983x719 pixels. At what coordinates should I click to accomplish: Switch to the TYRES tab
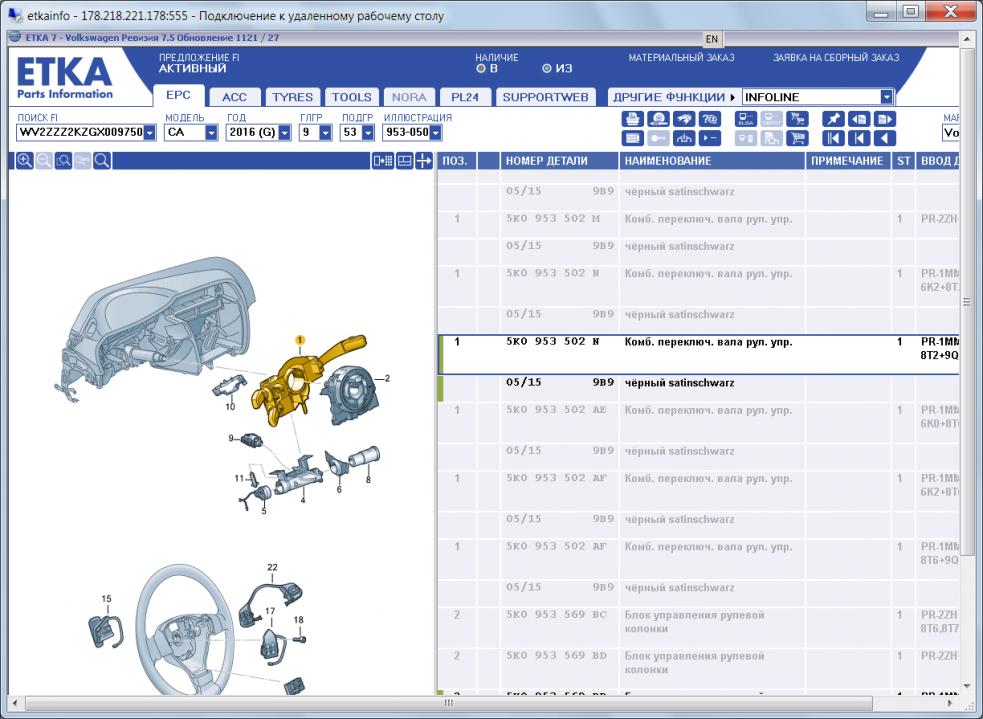(292, 97)
